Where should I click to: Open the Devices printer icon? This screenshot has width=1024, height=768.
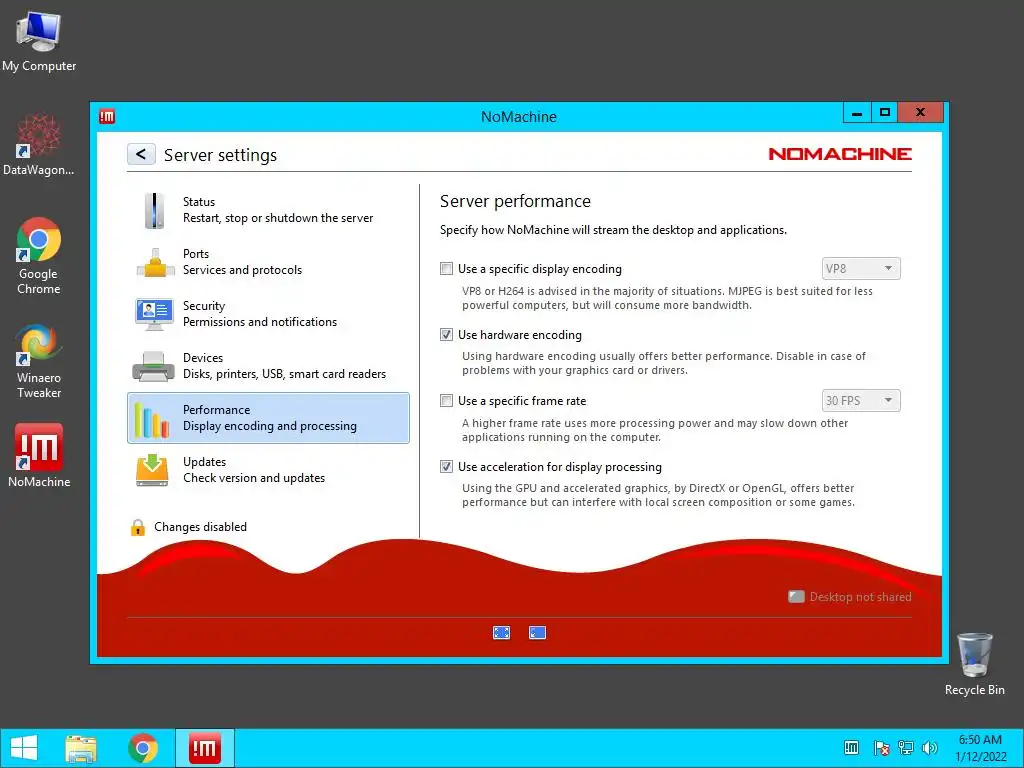pyautogui.click(x=153, y=366)
